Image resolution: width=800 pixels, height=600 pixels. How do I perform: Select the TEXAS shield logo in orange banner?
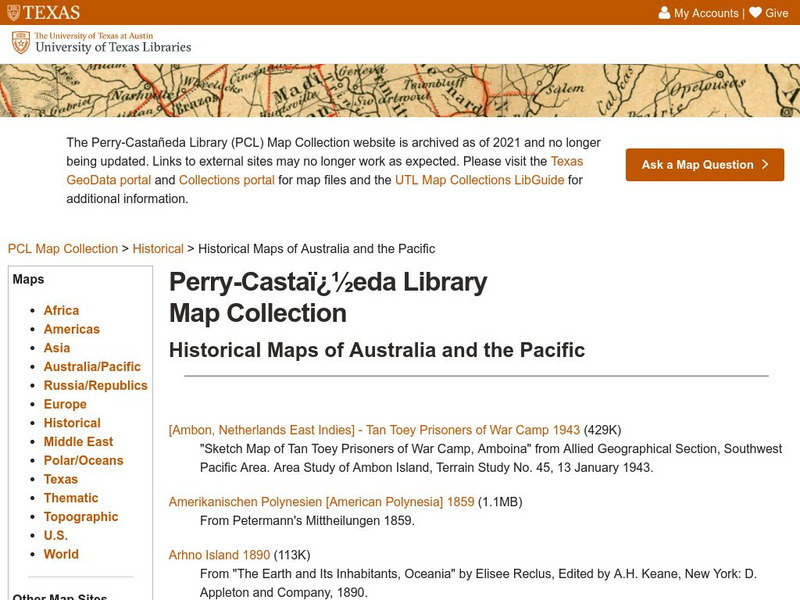(14, 11)
